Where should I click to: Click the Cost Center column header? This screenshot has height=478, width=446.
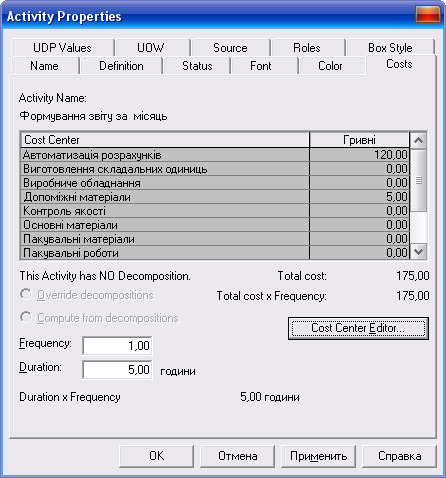(165, 140)
